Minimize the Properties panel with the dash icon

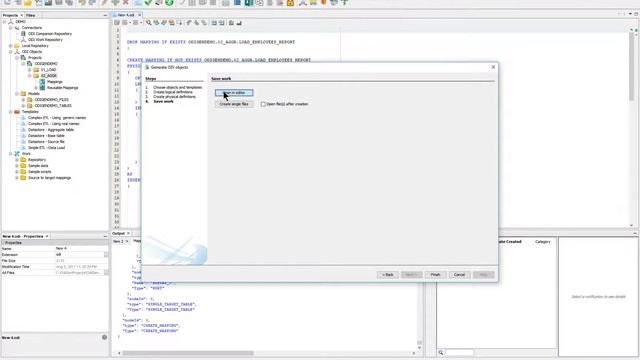coord(105,236)
